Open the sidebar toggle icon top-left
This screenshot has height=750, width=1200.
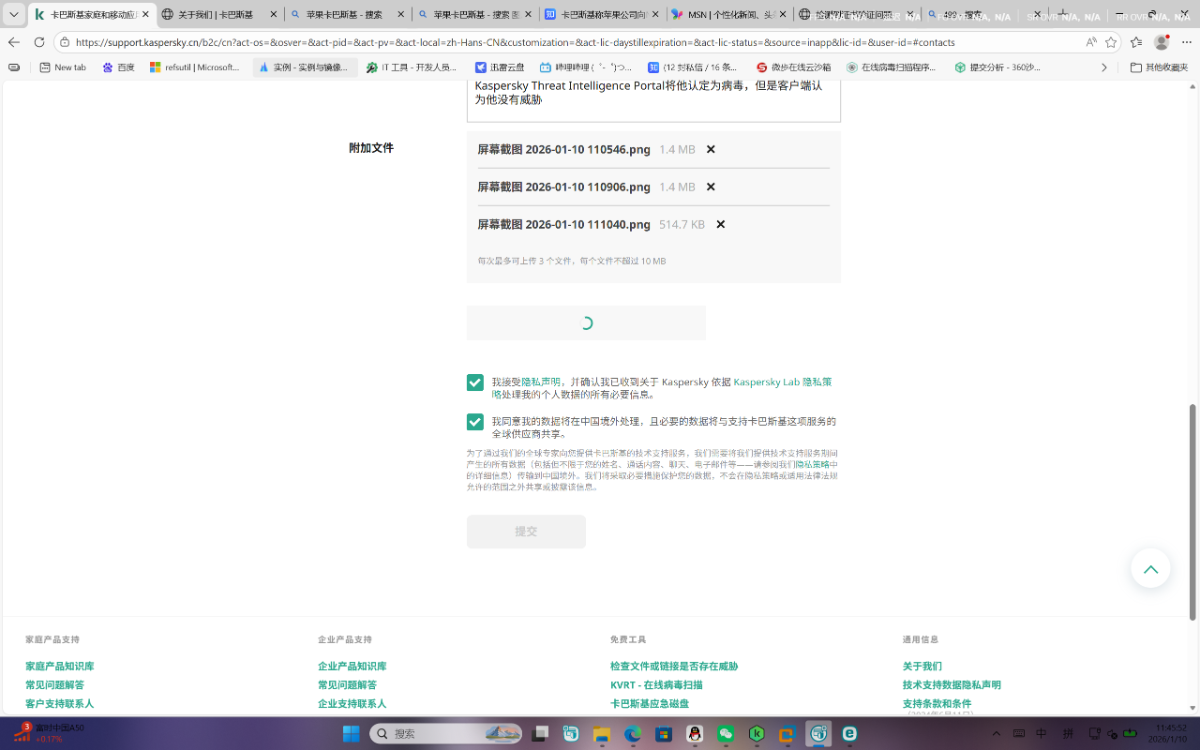click(14, 67)
